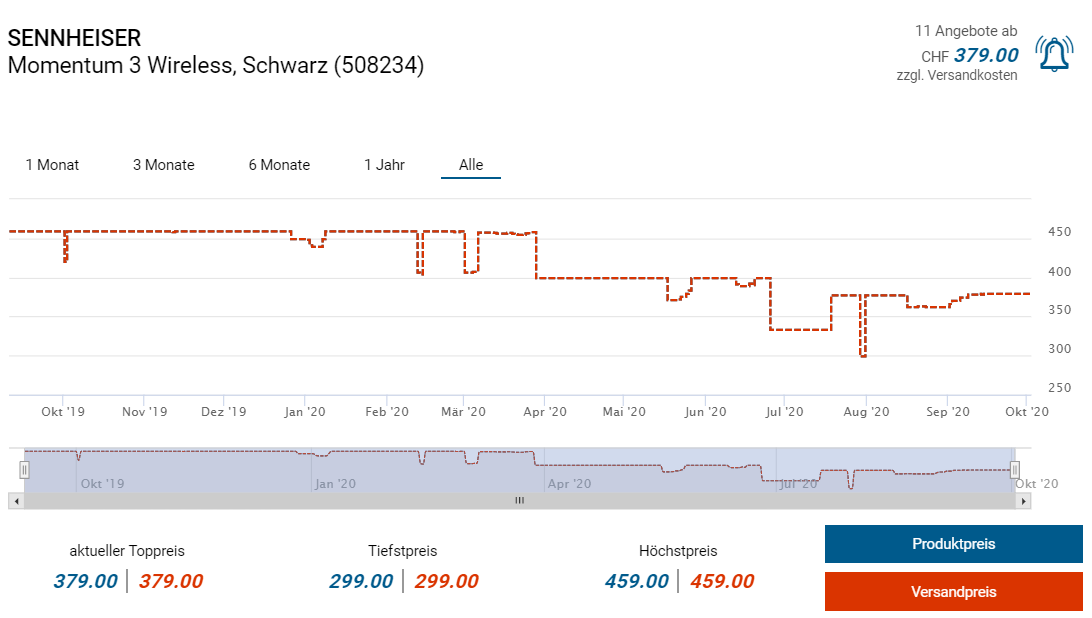Click the price alert bell icon
This screenshot has height=618, width=1092.
coord(1053,54)
